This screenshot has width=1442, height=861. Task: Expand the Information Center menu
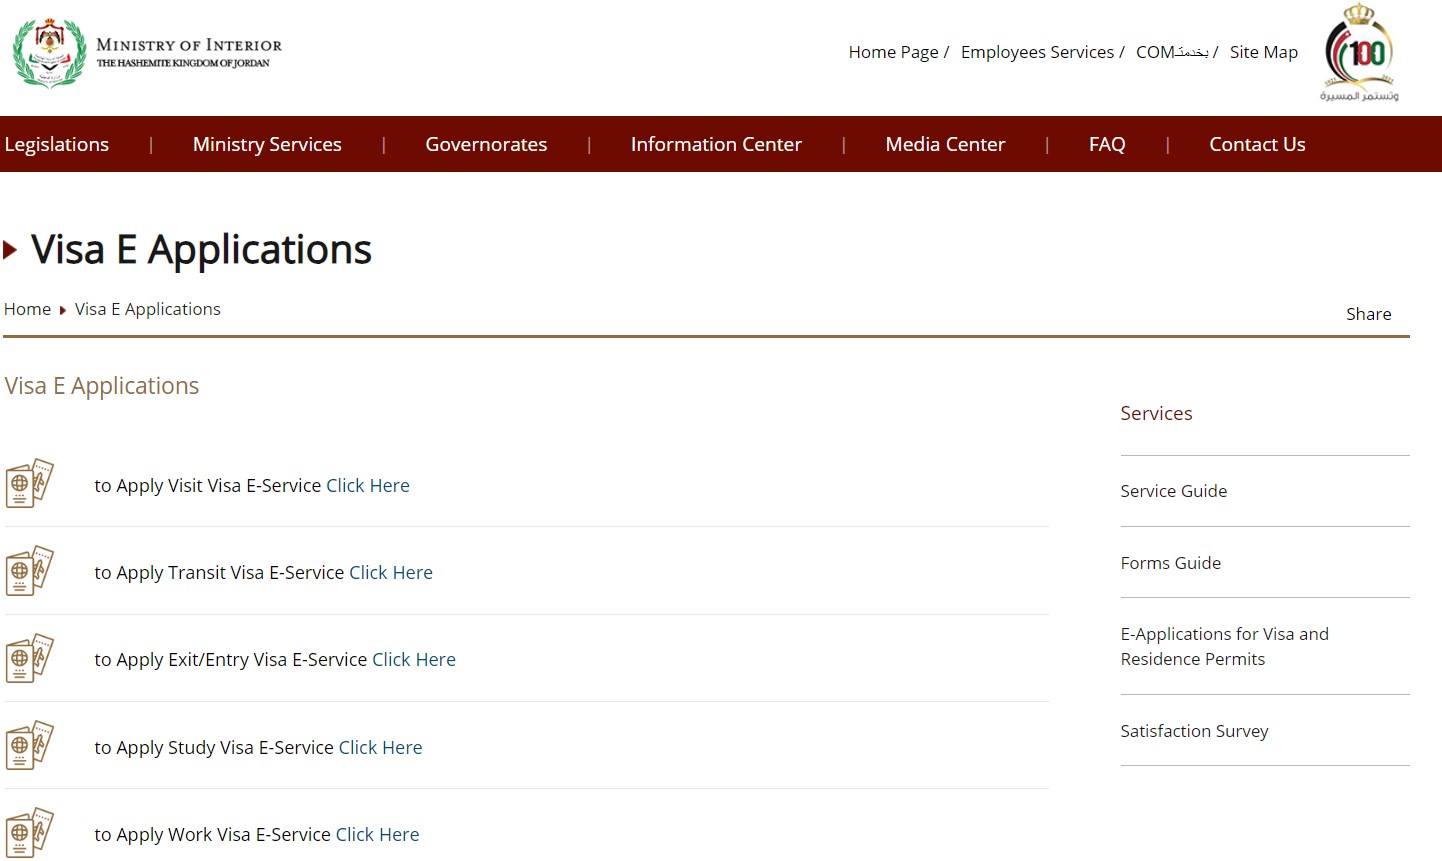coord(716,144)
